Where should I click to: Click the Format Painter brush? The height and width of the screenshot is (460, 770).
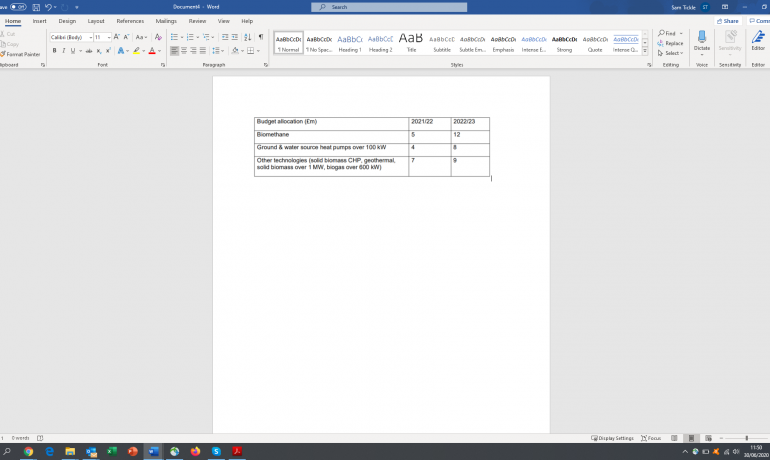20,54
